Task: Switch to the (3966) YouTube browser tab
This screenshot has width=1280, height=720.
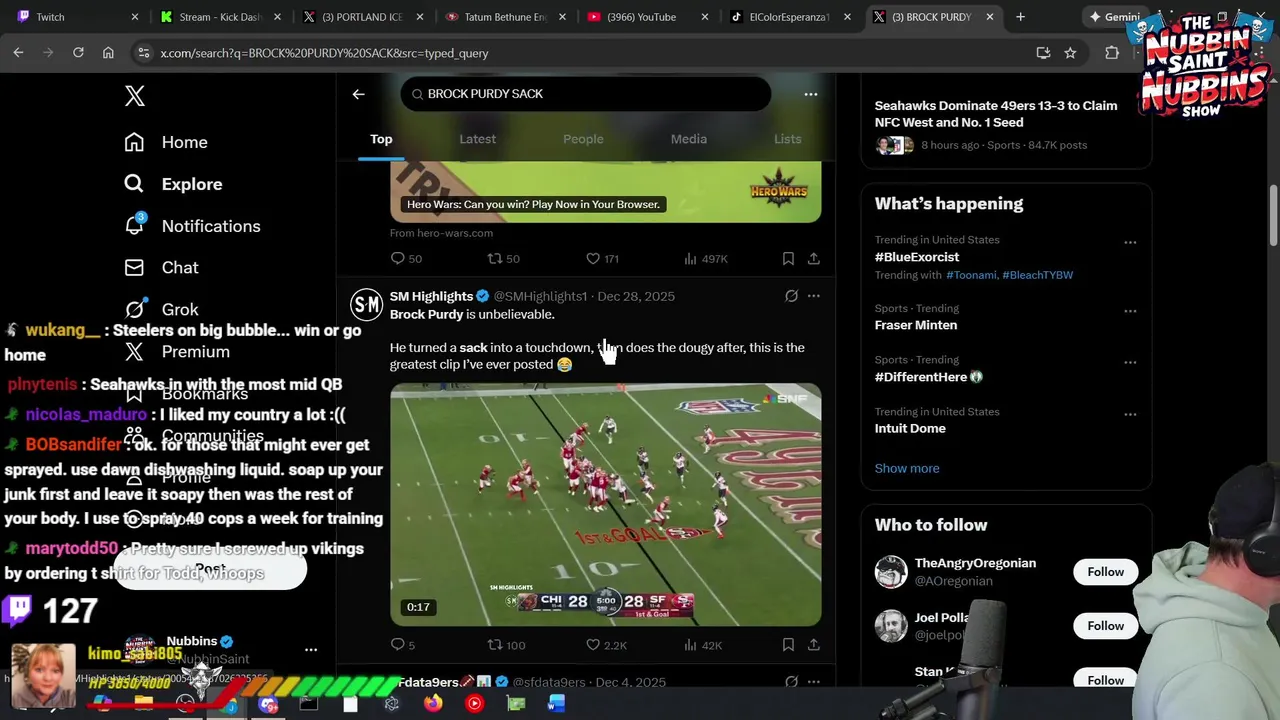Action: [x=648, y=17]
